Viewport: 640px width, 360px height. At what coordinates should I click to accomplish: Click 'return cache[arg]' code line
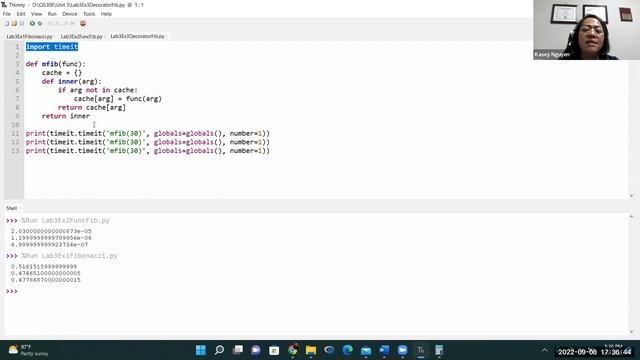91,107
